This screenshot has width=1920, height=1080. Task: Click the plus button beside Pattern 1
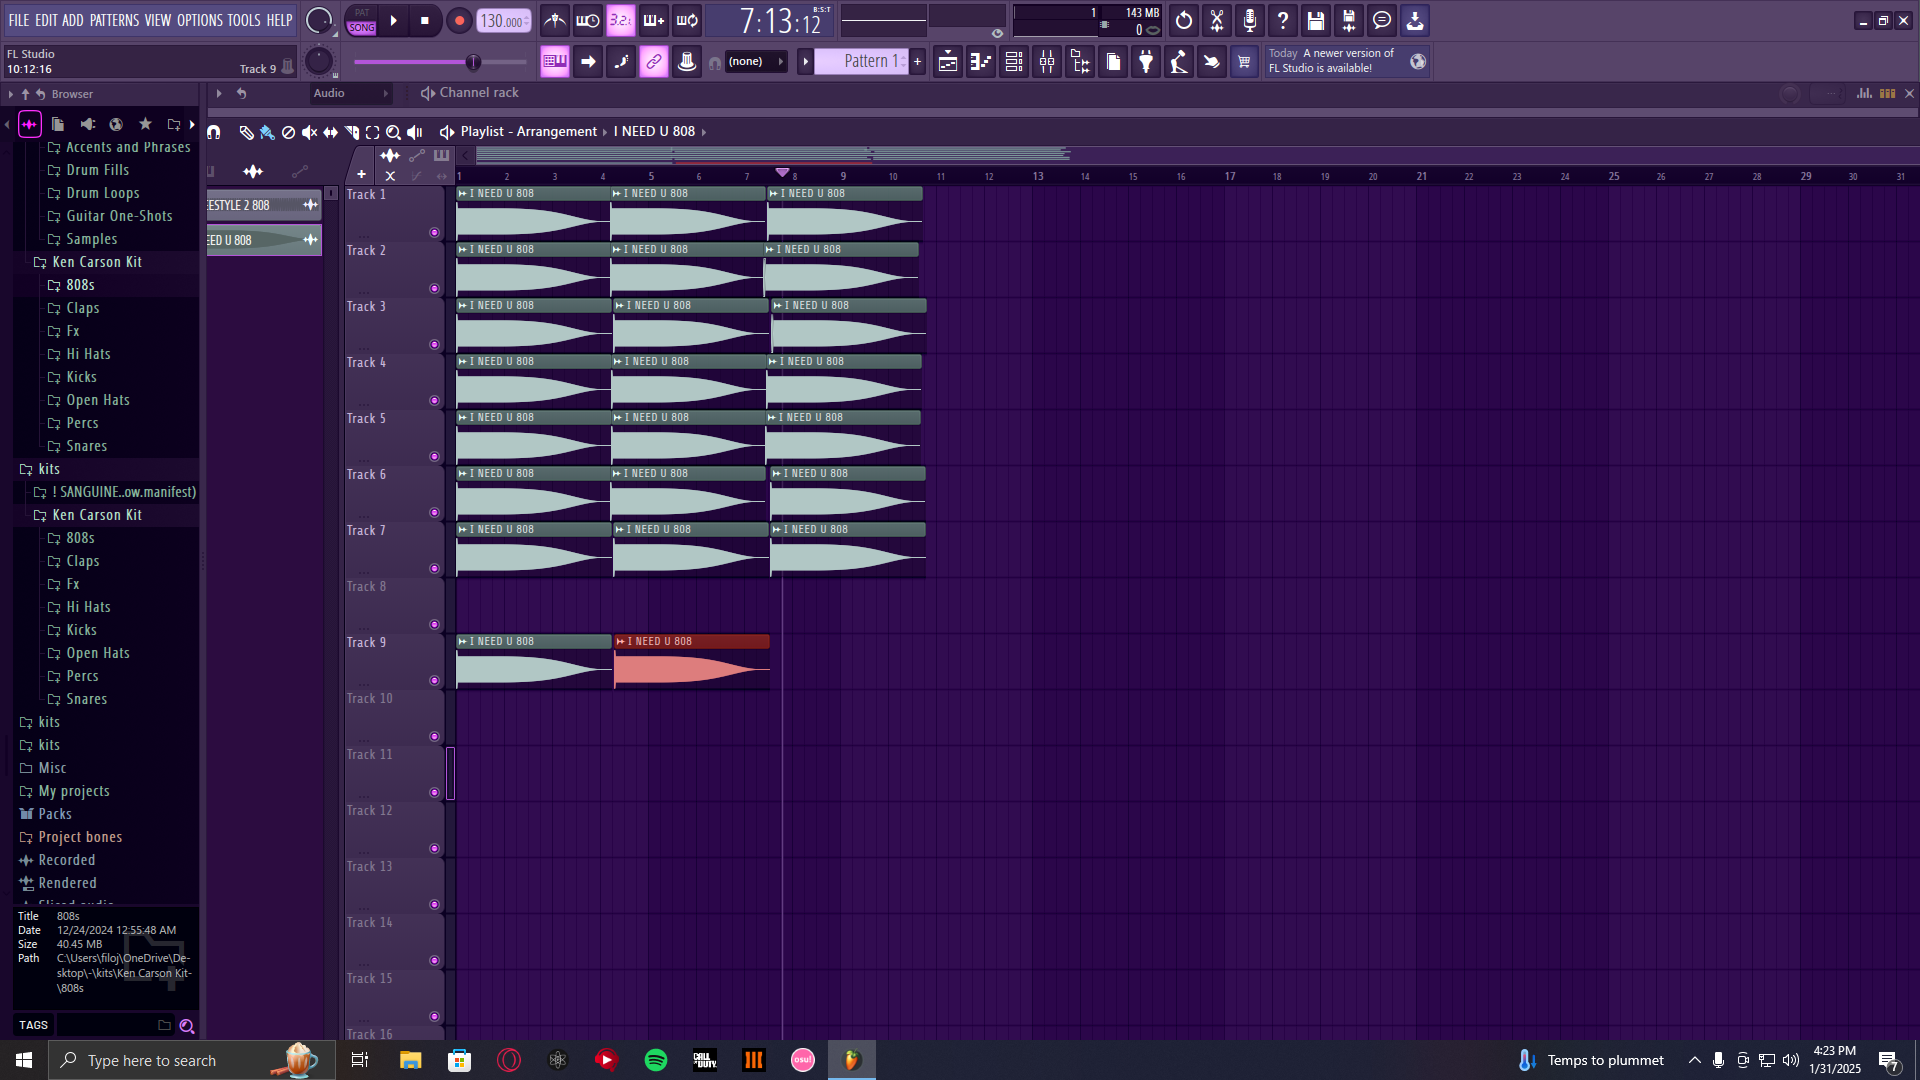click(918, 62)
